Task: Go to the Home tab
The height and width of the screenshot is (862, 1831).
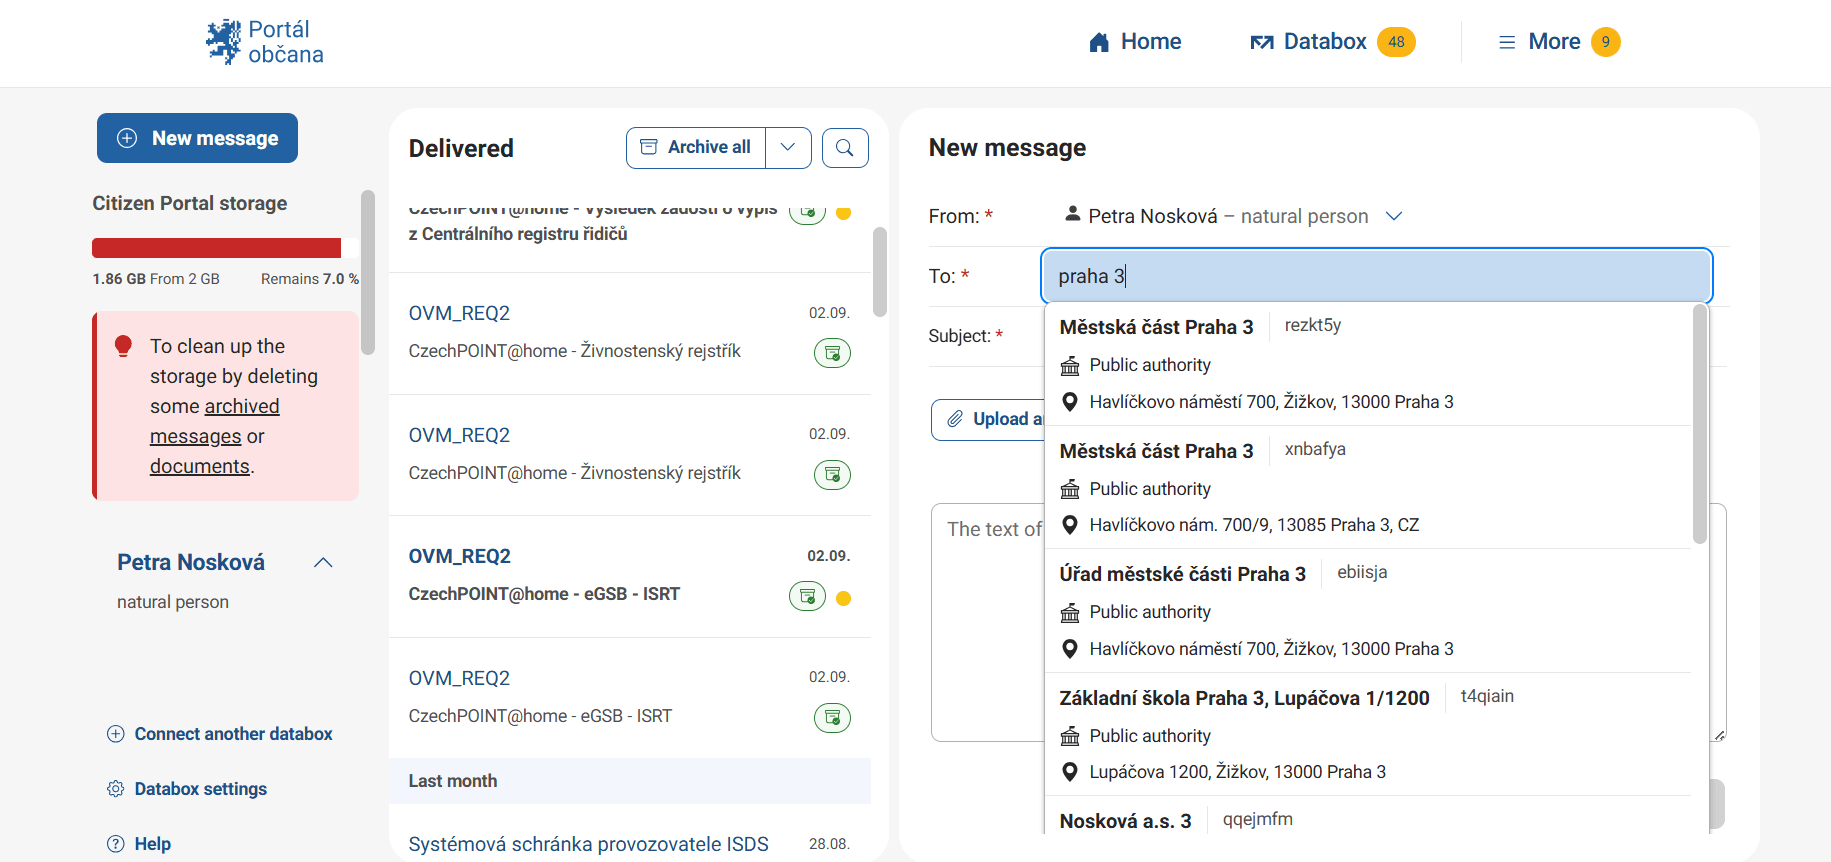Action: [1135, 42]
